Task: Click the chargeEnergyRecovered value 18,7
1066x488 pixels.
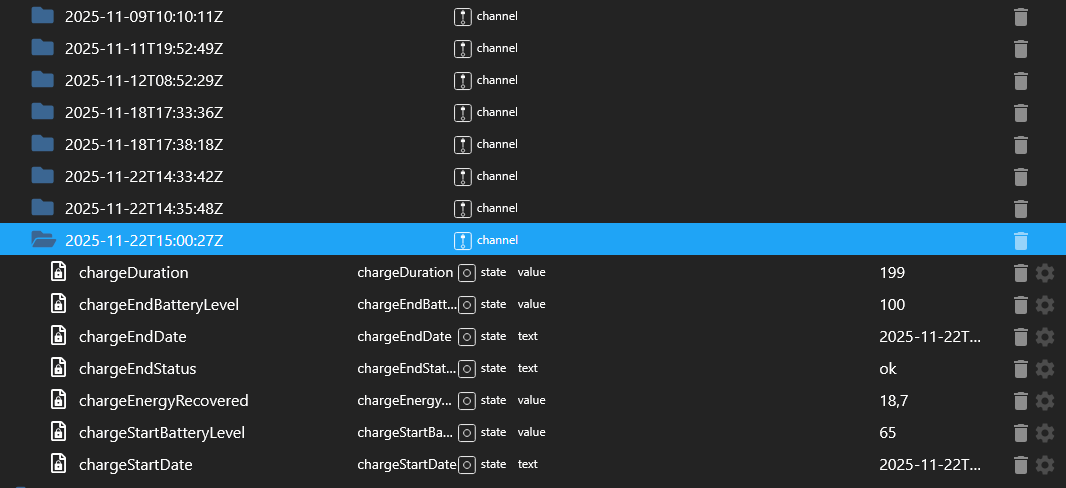Action: click(893, 401)
